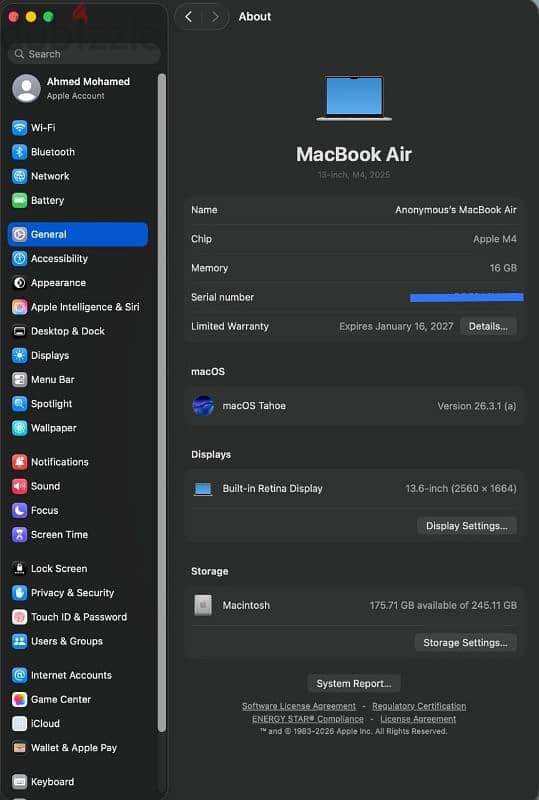Open Bluetooth settings icon
Viewport: 539px width, 800px height.
point(19,152)
